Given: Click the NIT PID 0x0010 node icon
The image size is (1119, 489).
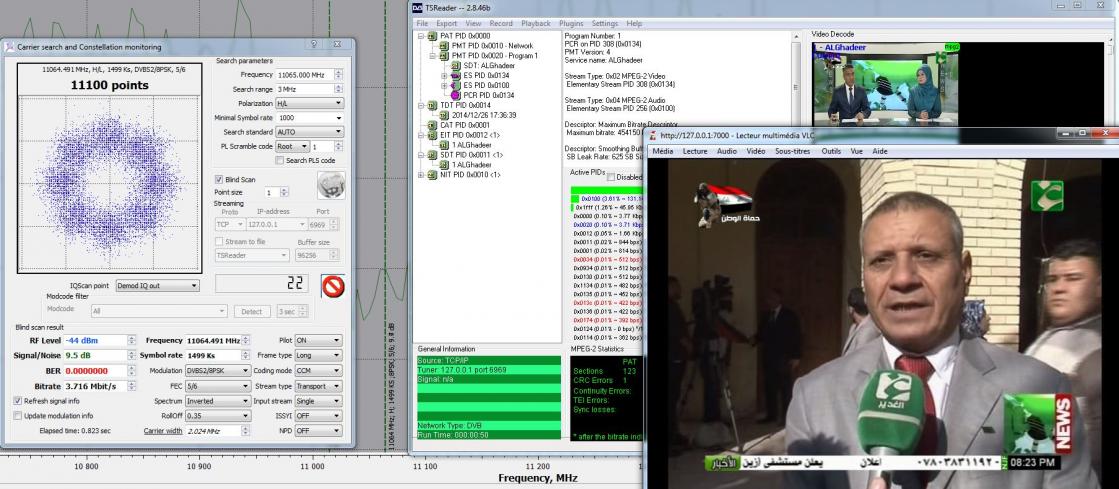Looking at the screenshot, I should [x=433, y=175].
